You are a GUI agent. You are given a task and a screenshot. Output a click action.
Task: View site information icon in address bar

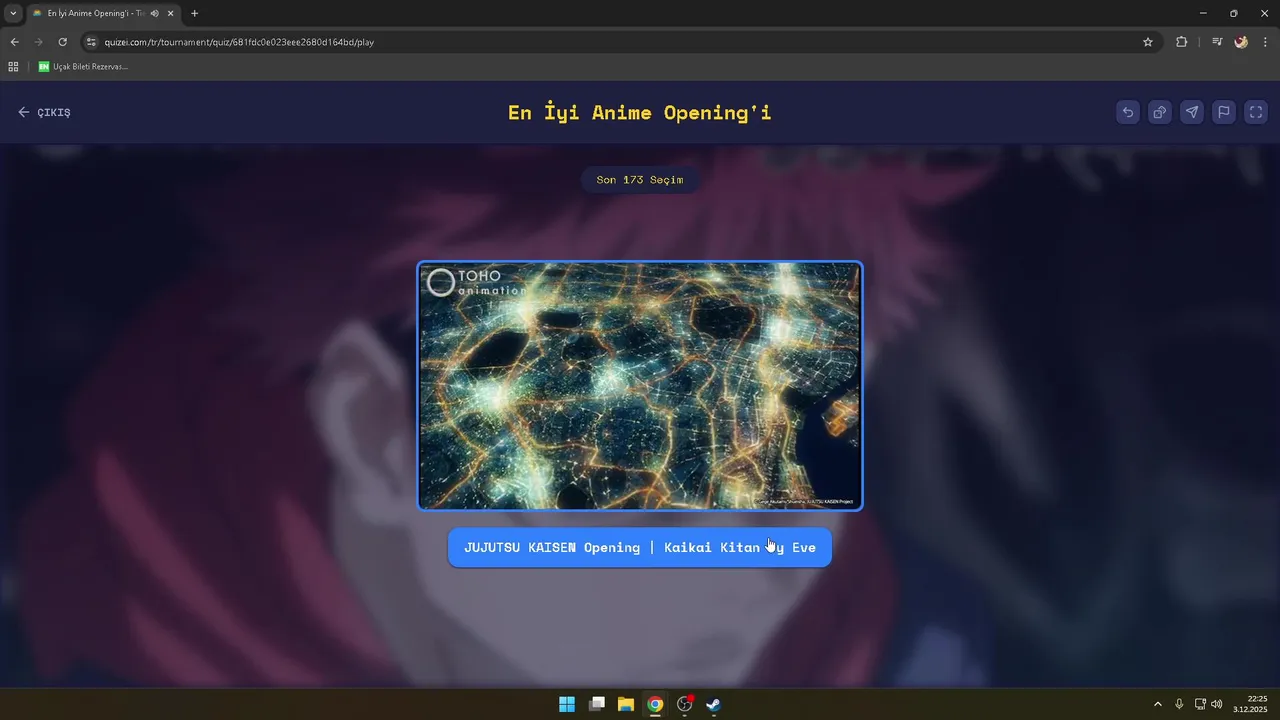coord(91,42)
